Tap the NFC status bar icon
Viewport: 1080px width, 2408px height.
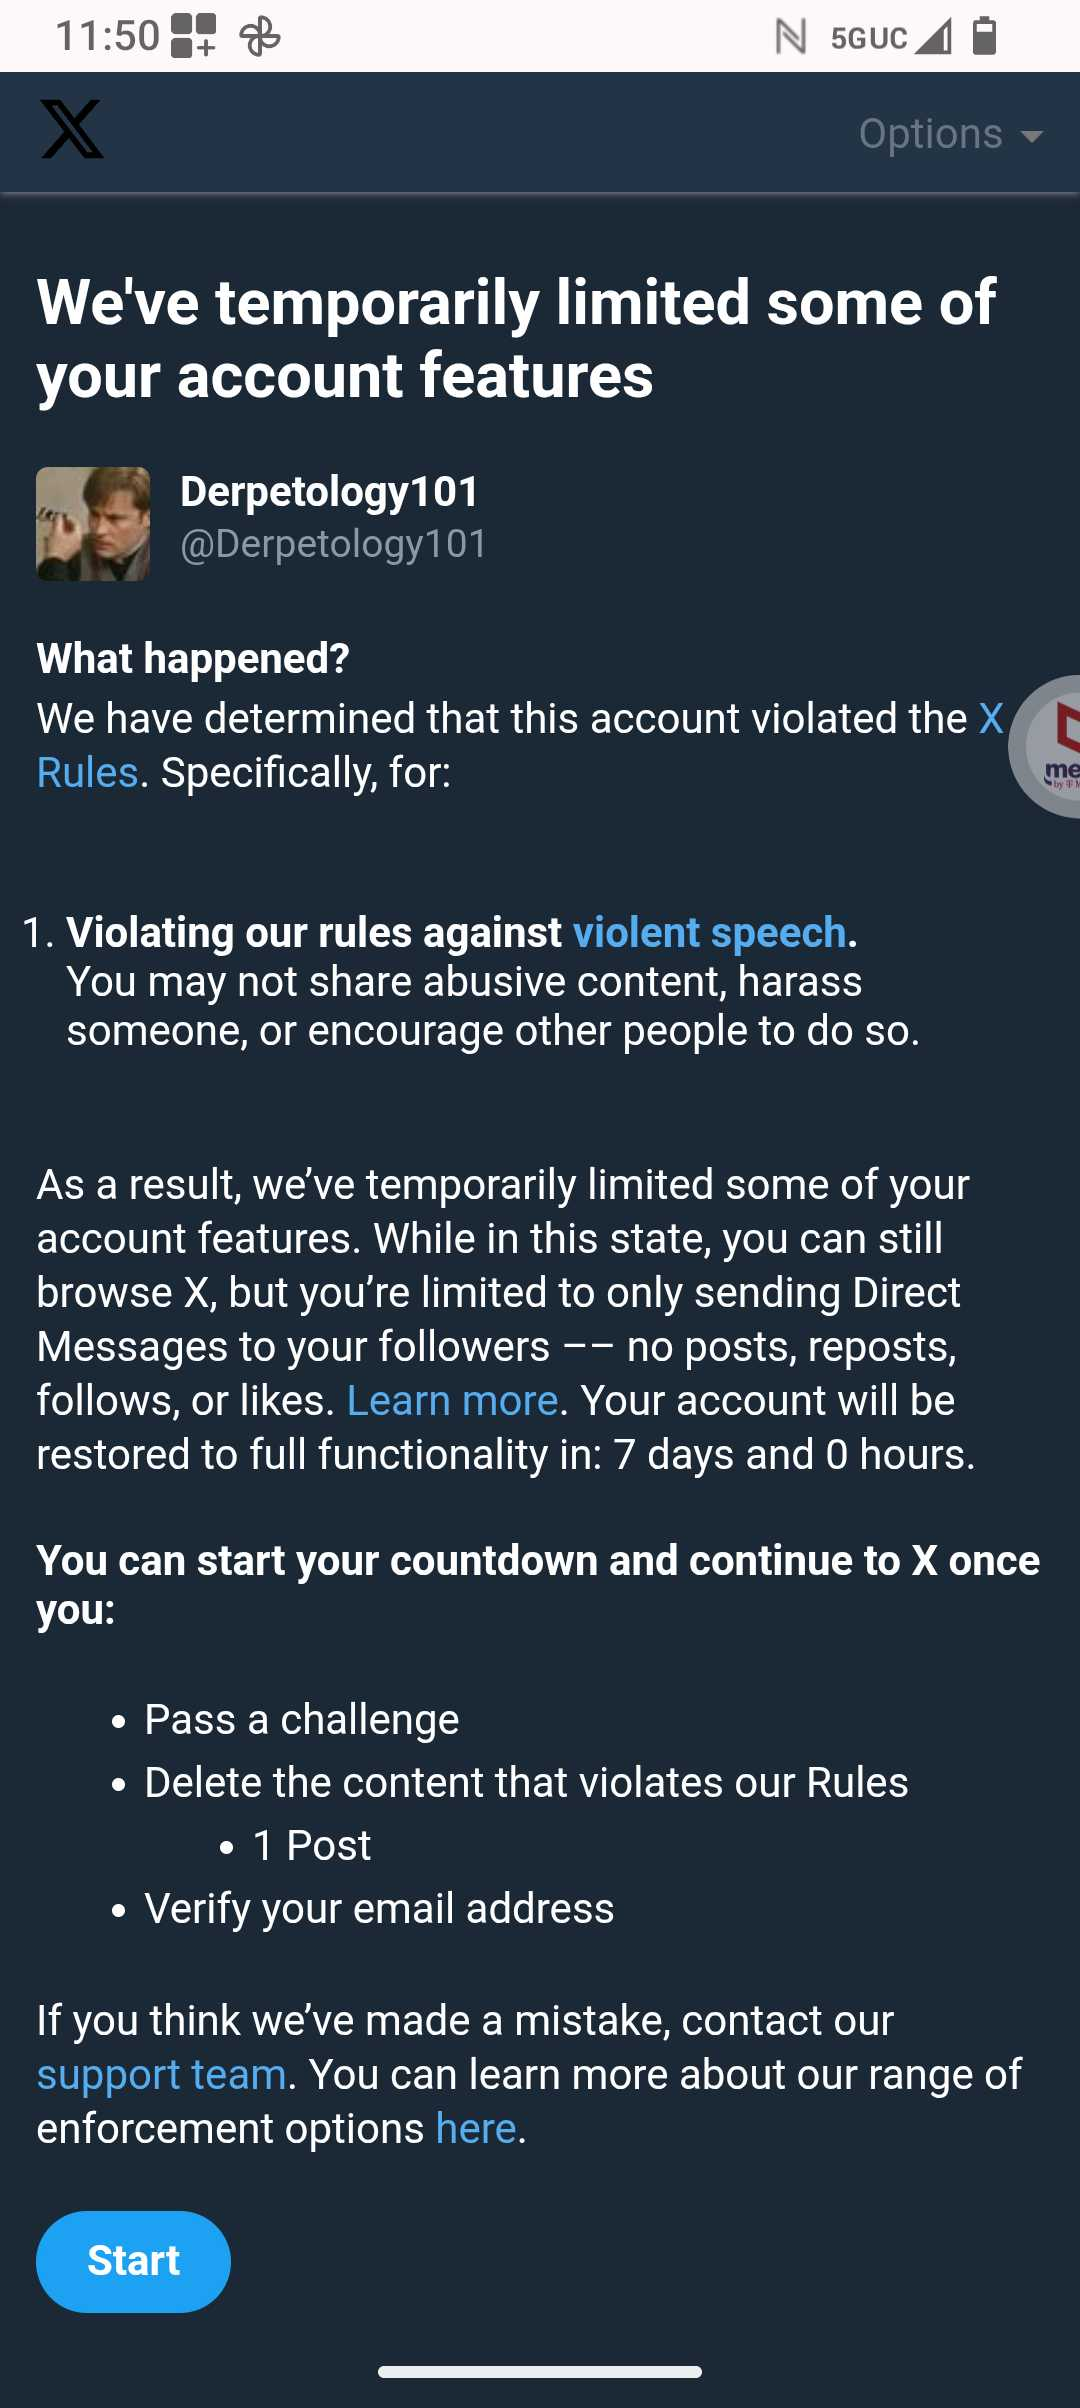click(x=790, y=37)
